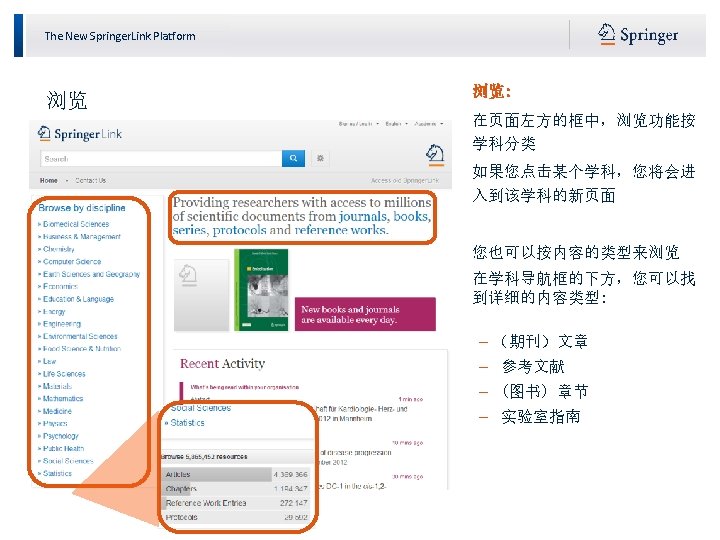The image size is (720, 540).
Task: Open the Academic edition dropdown
Action: click(x=428, y=124)
